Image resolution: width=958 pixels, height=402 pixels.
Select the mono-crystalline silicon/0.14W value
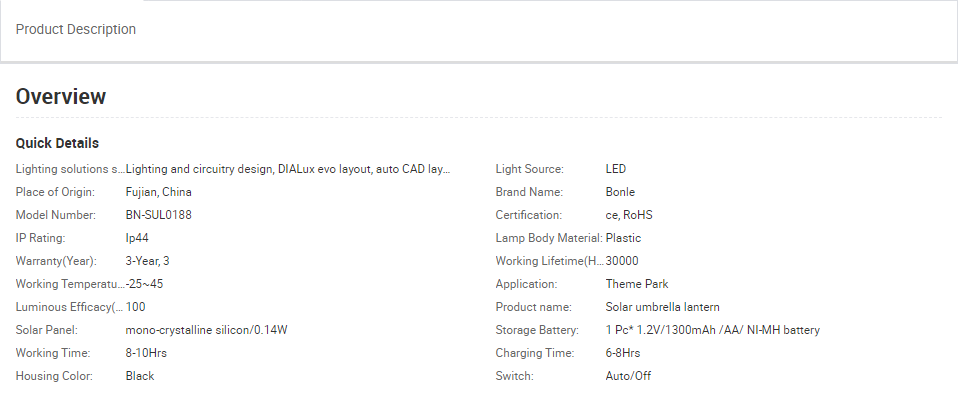point(207,330)
